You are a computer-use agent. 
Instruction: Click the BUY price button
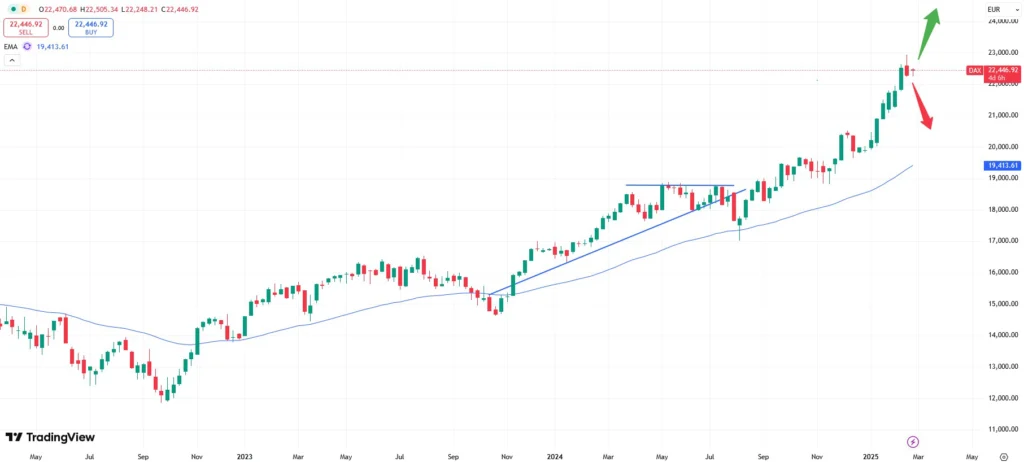point(91,28)
